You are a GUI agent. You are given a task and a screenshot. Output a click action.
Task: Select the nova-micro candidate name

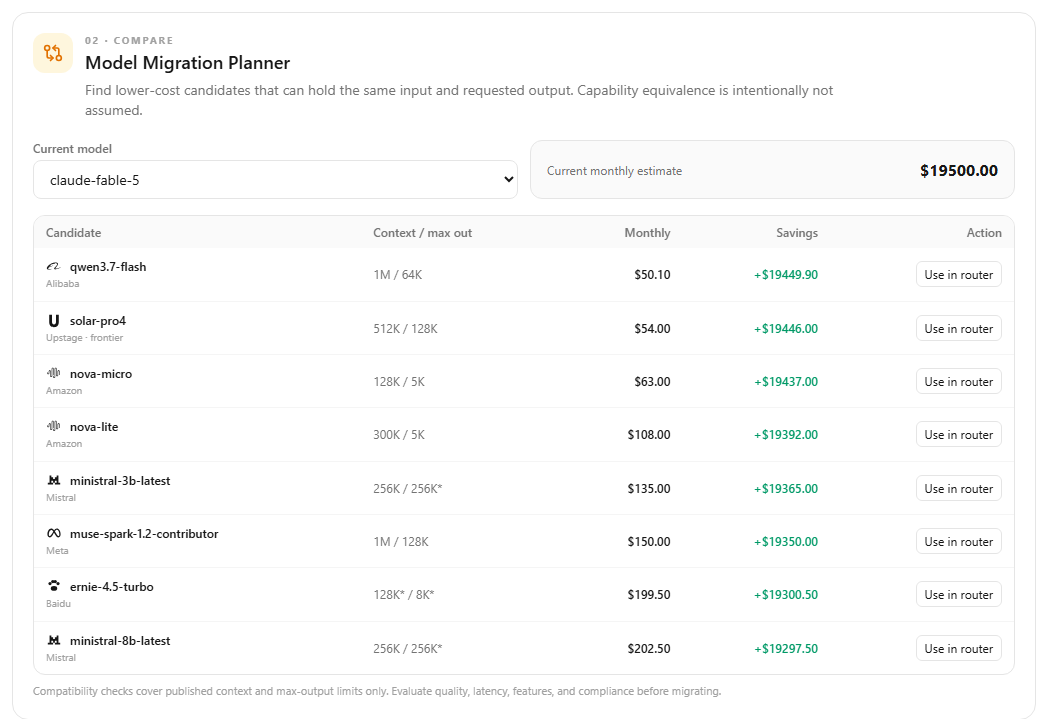(101, 374)
